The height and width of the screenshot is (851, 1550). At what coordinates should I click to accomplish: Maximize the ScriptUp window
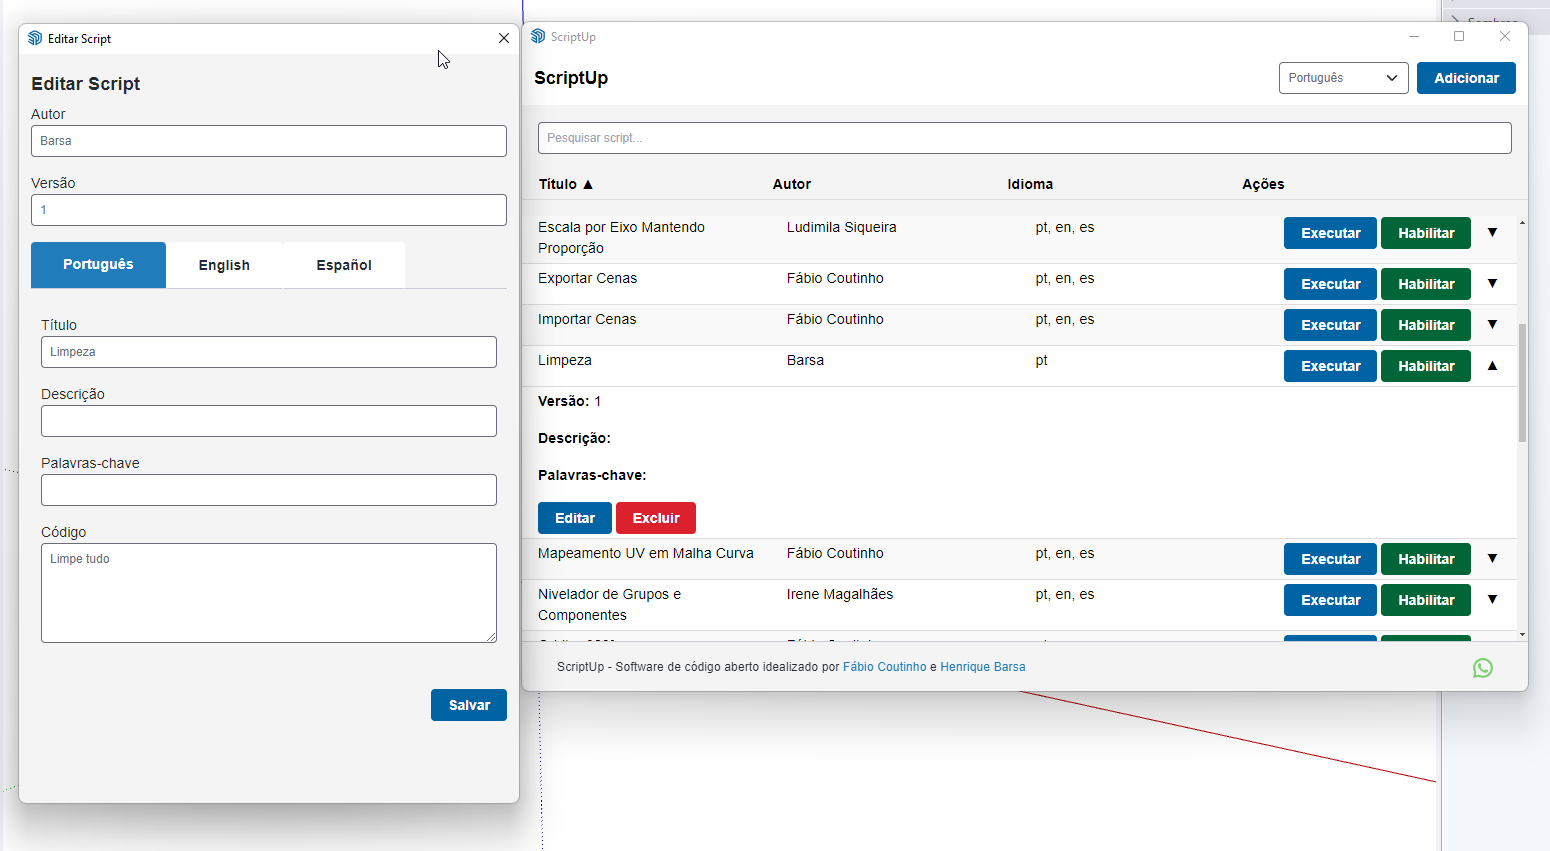tap(1459, 36)
